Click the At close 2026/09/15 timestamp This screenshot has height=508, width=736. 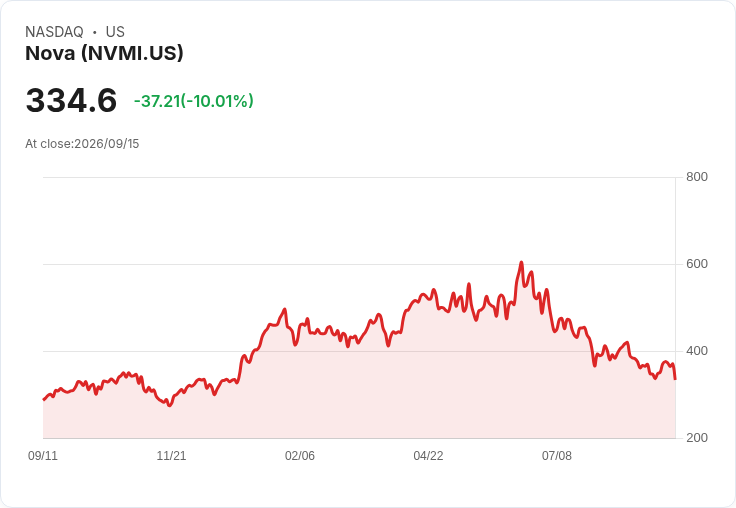pos(82,144)
